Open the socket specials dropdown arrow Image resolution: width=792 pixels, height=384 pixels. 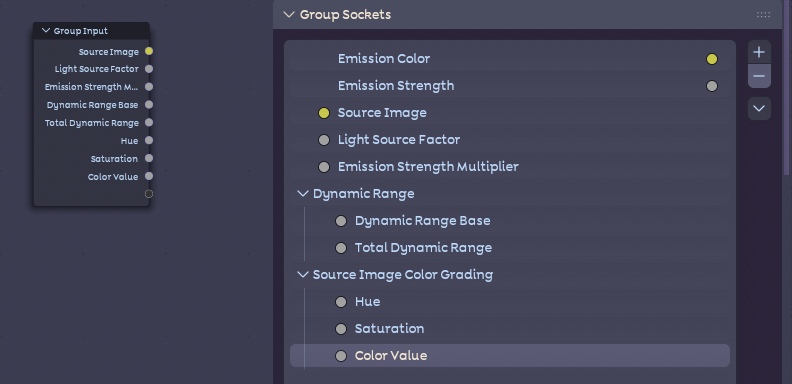coord(759,109)
